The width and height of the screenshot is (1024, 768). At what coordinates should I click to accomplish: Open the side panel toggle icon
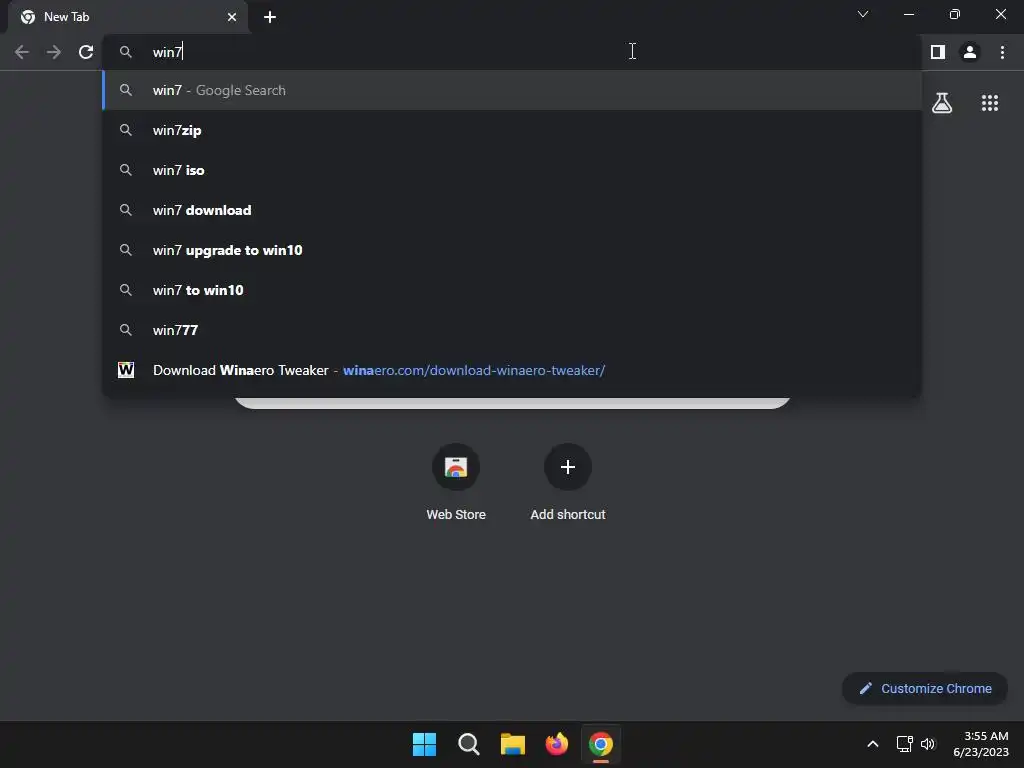tap(938, 52)
